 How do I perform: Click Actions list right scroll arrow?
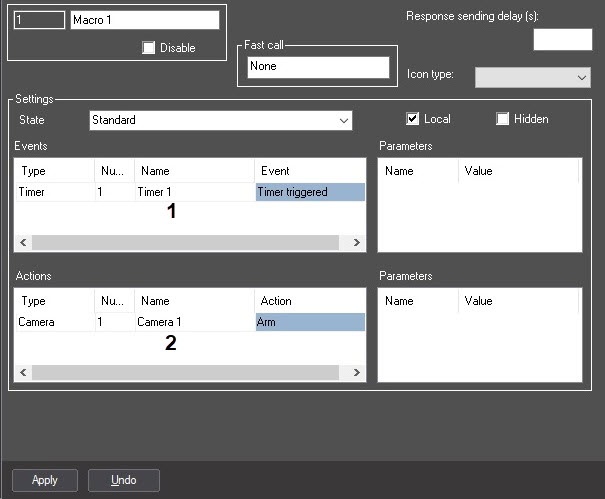pyautogui.click(x=357, y=372)
